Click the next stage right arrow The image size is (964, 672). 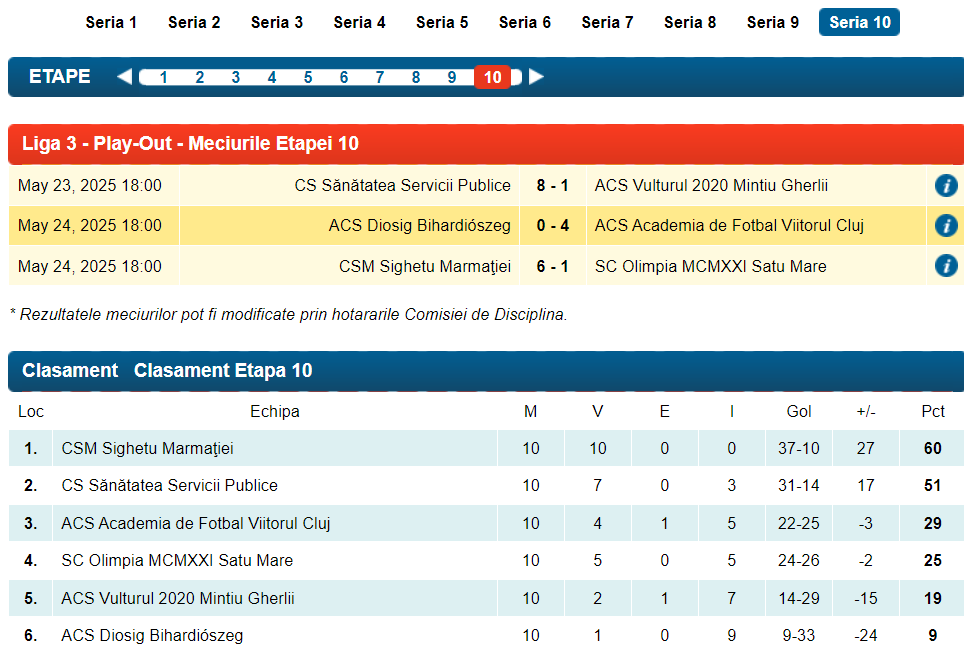point(537,77)
